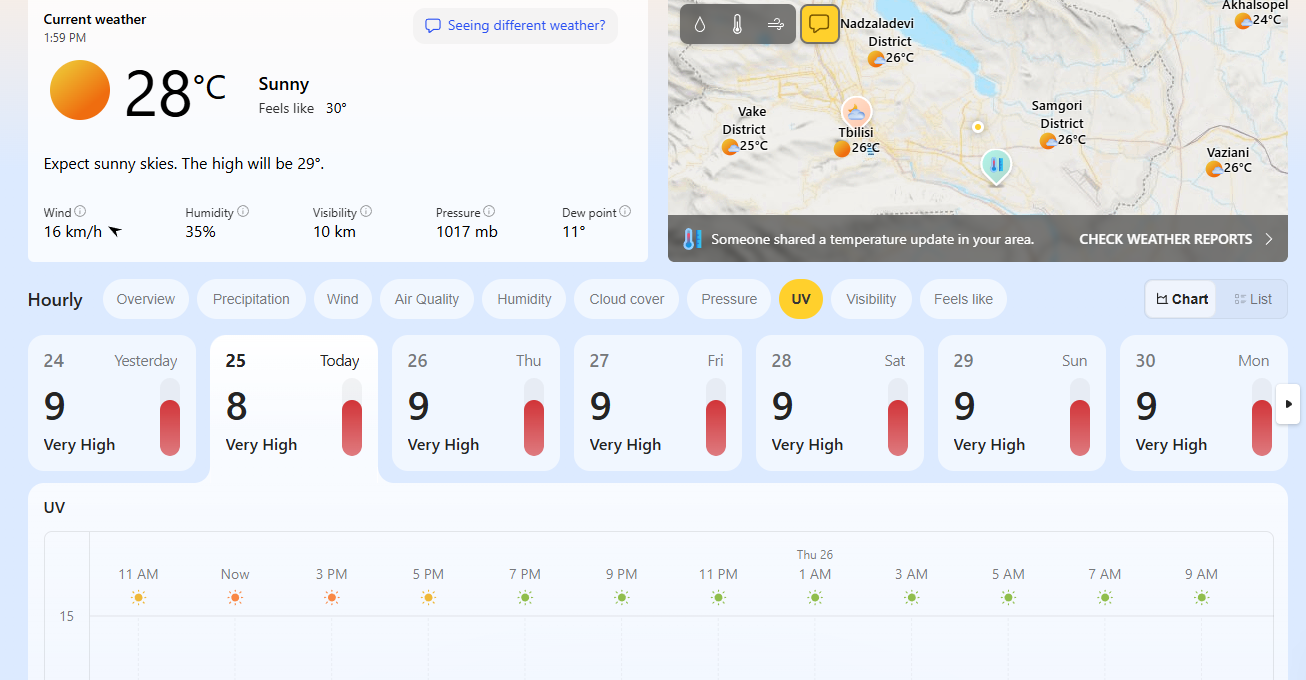Select the precipitation droplet map layer icon
Screen dimensions: 1306x680
(700, 25)
